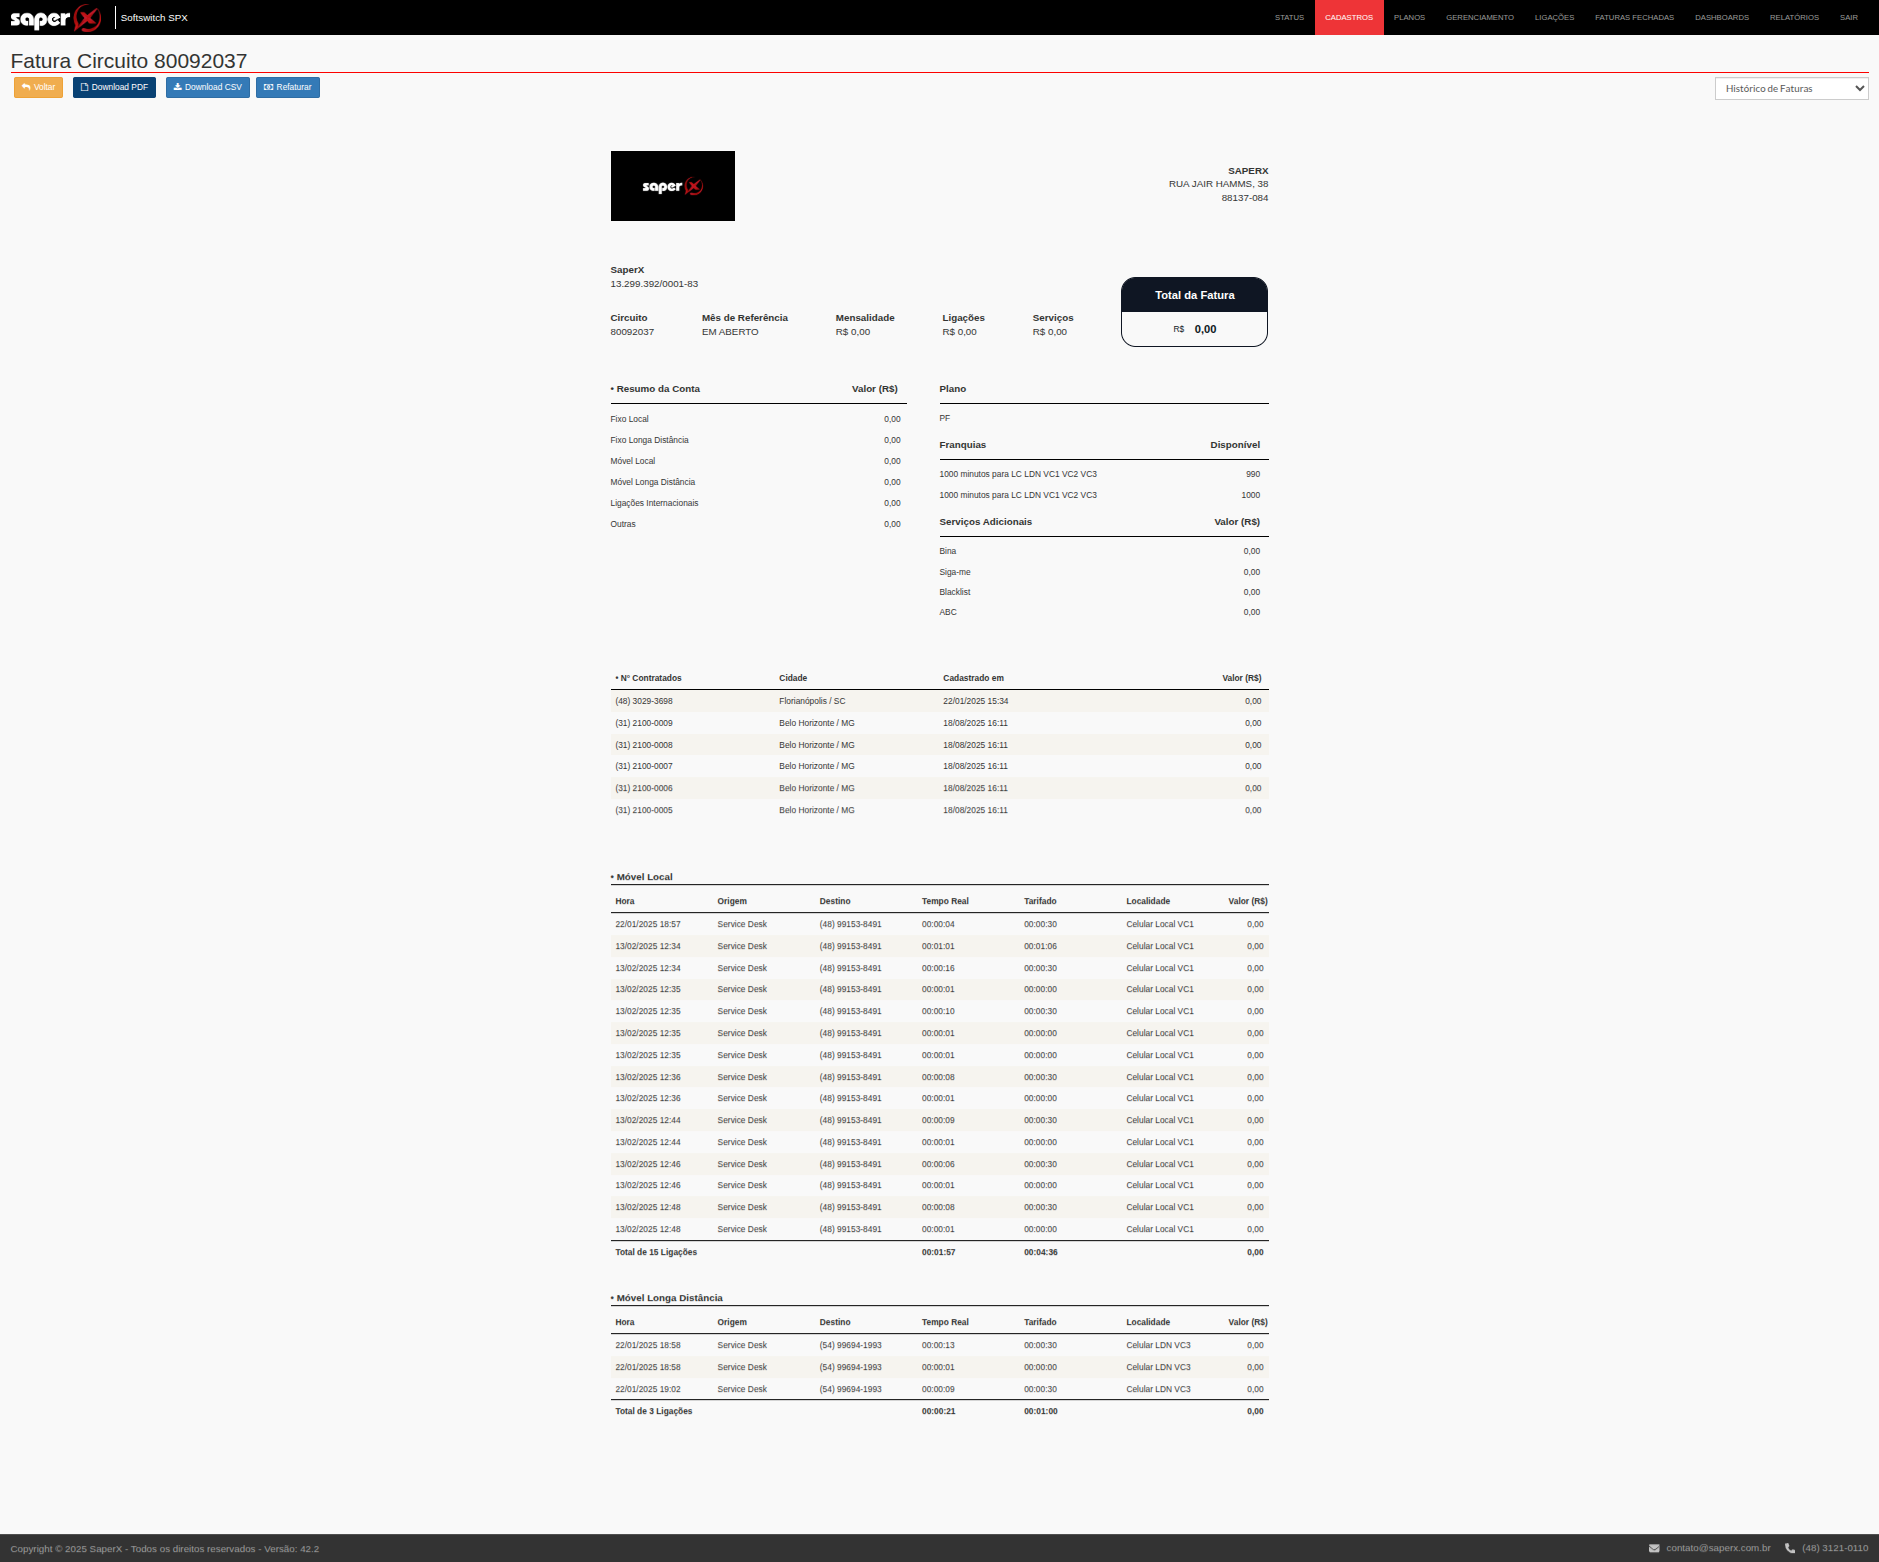The image size is (1879, 1562).
Task: Click the SaperX invoice logo image
Action: click(672, 186)
